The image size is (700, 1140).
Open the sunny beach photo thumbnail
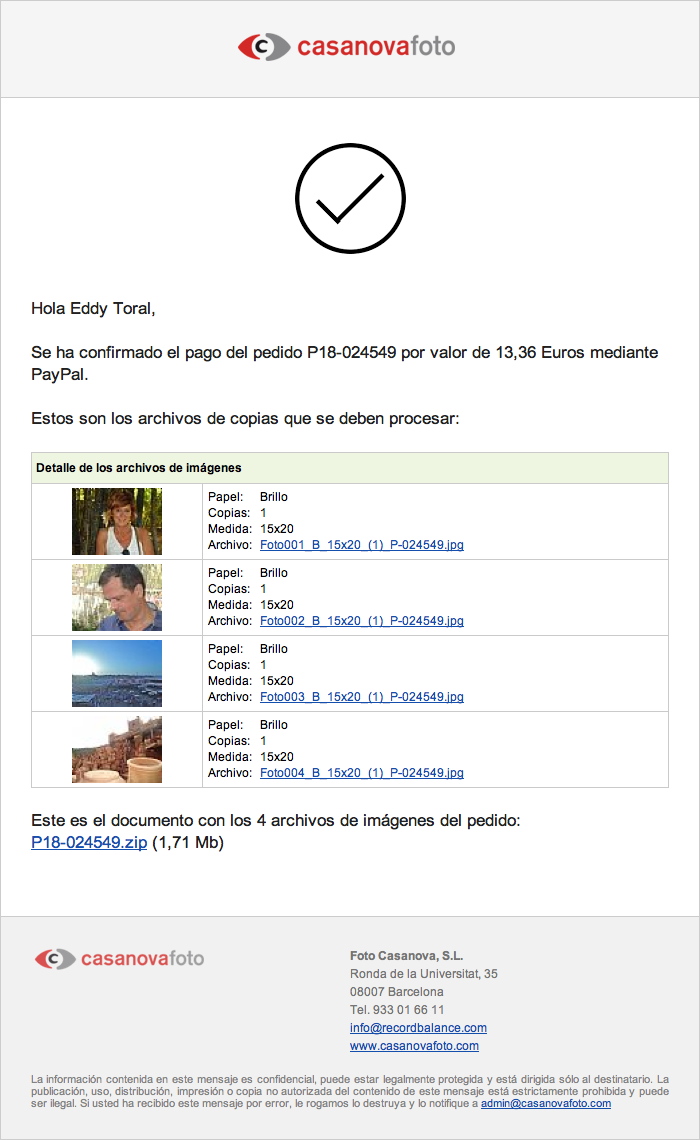[x=117, y=673]
